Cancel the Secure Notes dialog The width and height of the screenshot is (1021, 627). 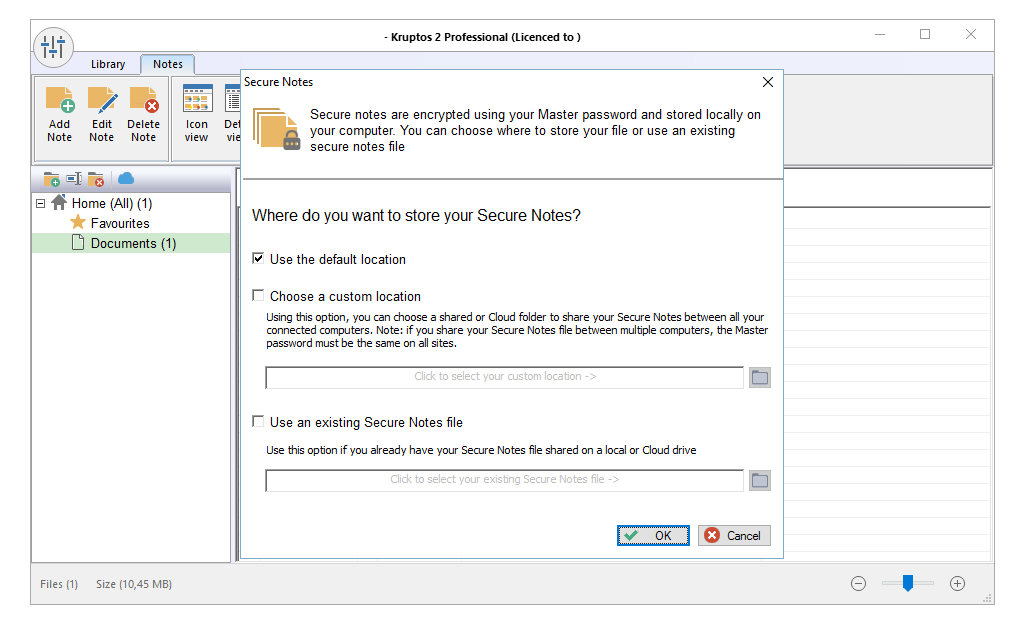(734, 536)
